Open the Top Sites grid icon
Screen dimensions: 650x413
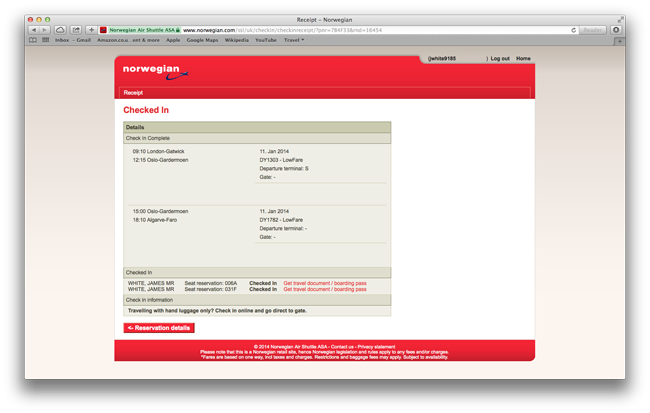click(46, 40)
